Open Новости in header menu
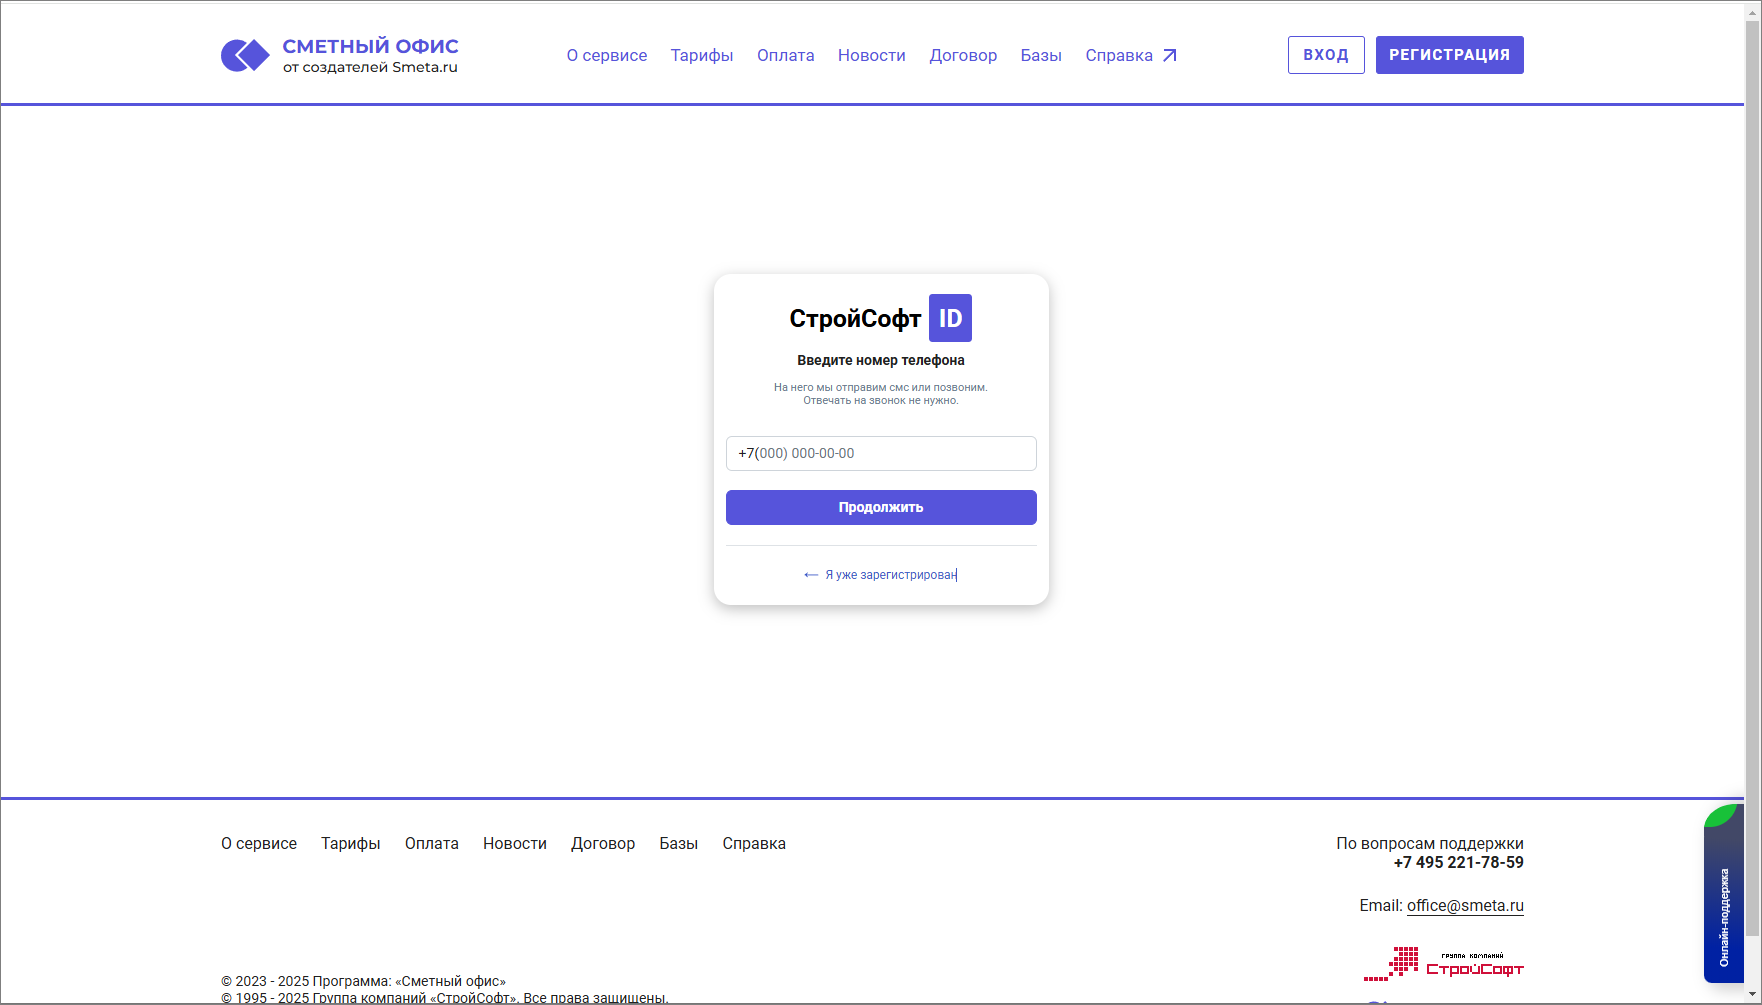Screen dimensions: 1762x1005 click(872, 56)
